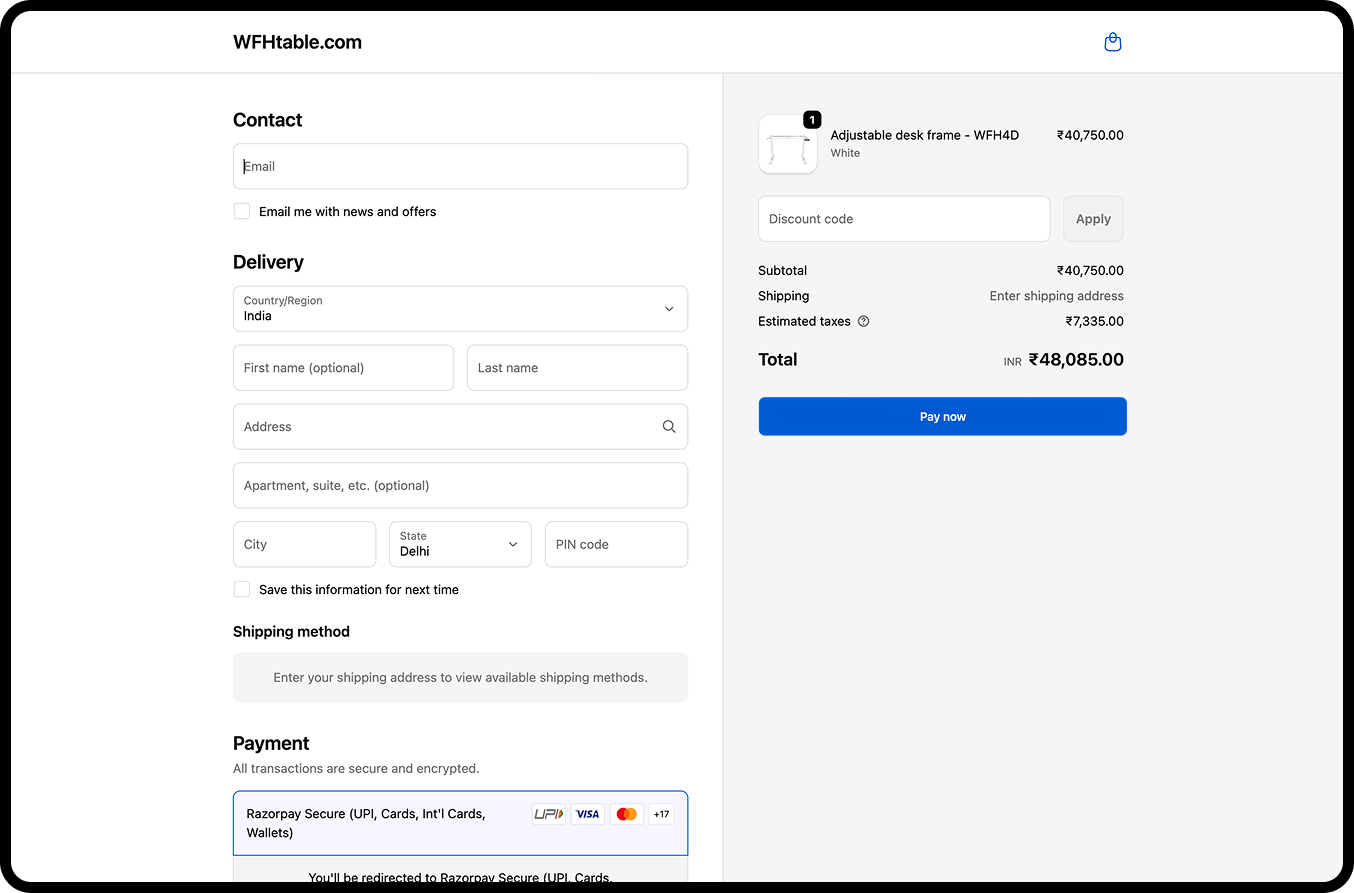Click the Apply discount button
The image size is (1354, 893).
pyautogui.click(x=1093, y=219)
